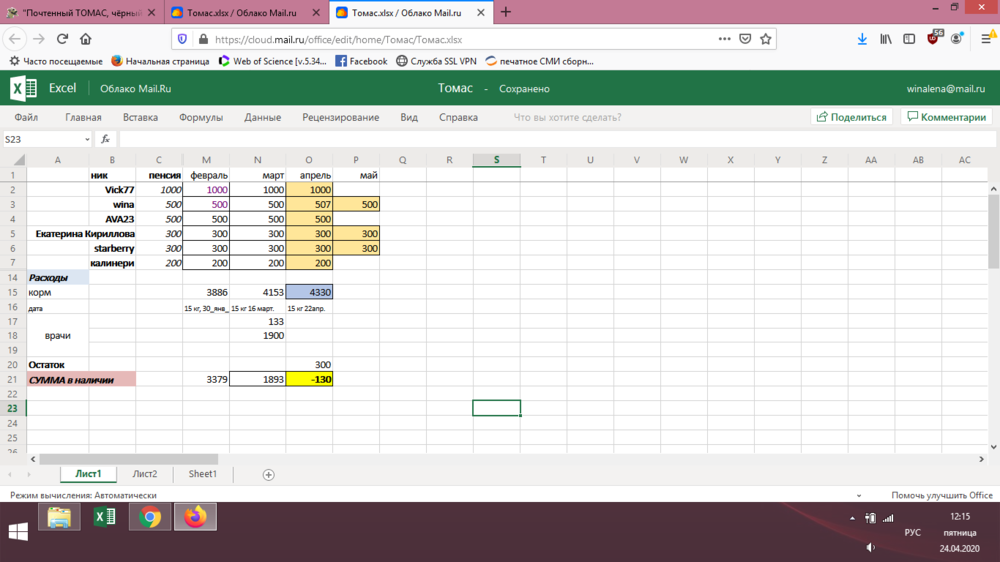1000x562 pixels.
Task: Type in the 'Что вы хотите сделать?' search box
Action: pos(567,117)
